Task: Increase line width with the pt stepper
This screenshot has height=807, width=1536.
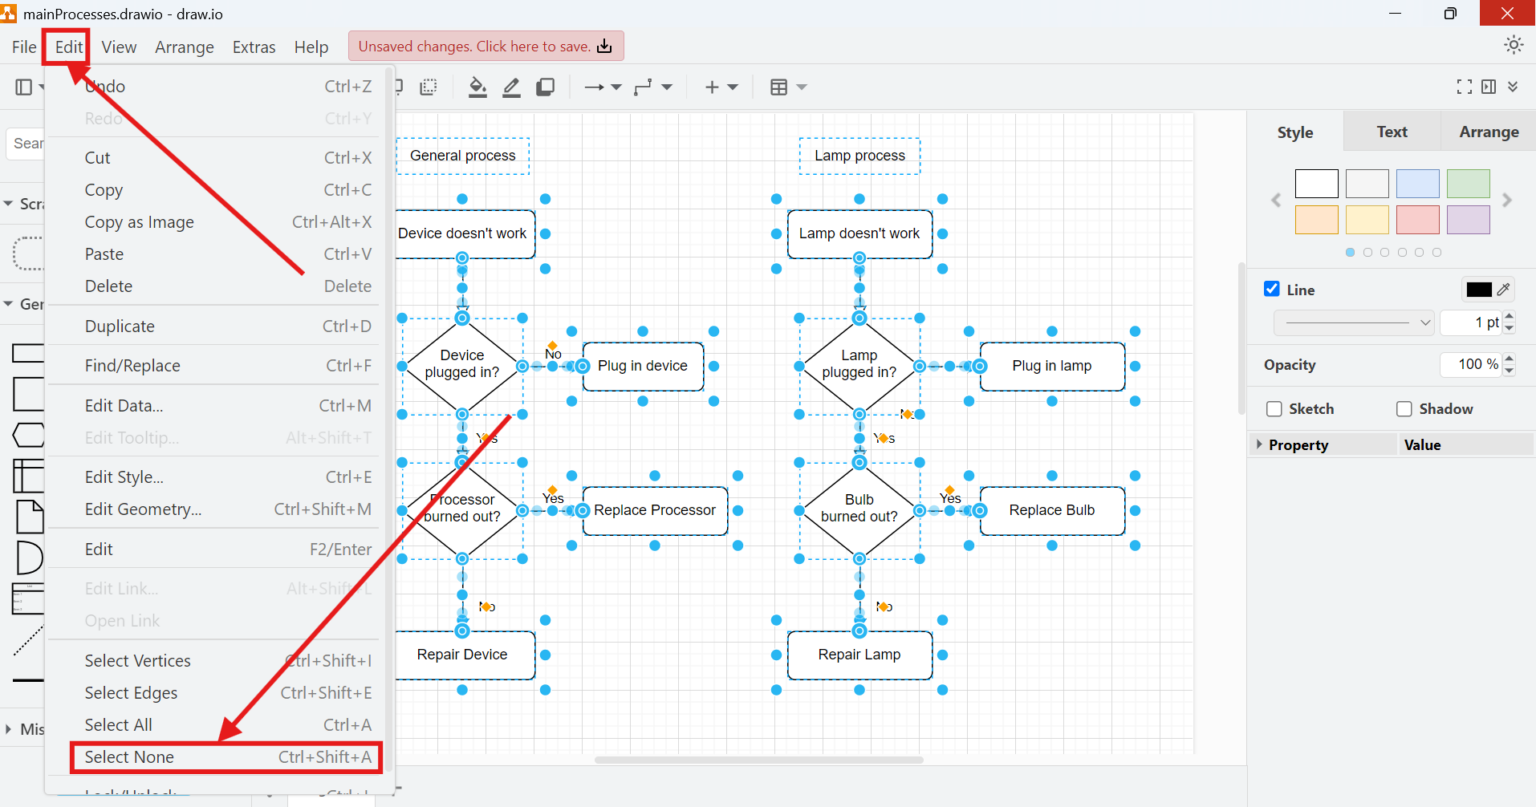Action: (x=1509, y=317)
